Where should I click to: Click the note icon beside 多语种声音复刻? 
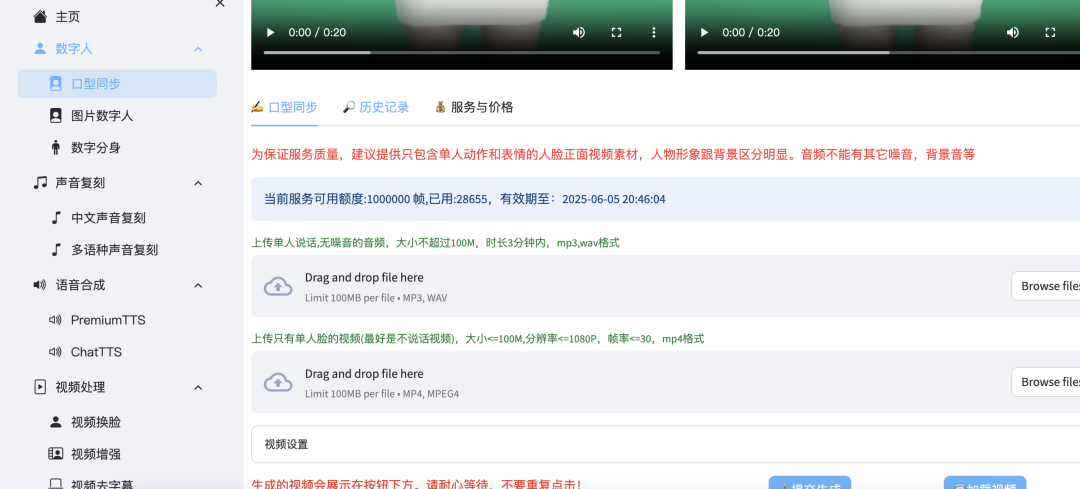coord(56,249)
